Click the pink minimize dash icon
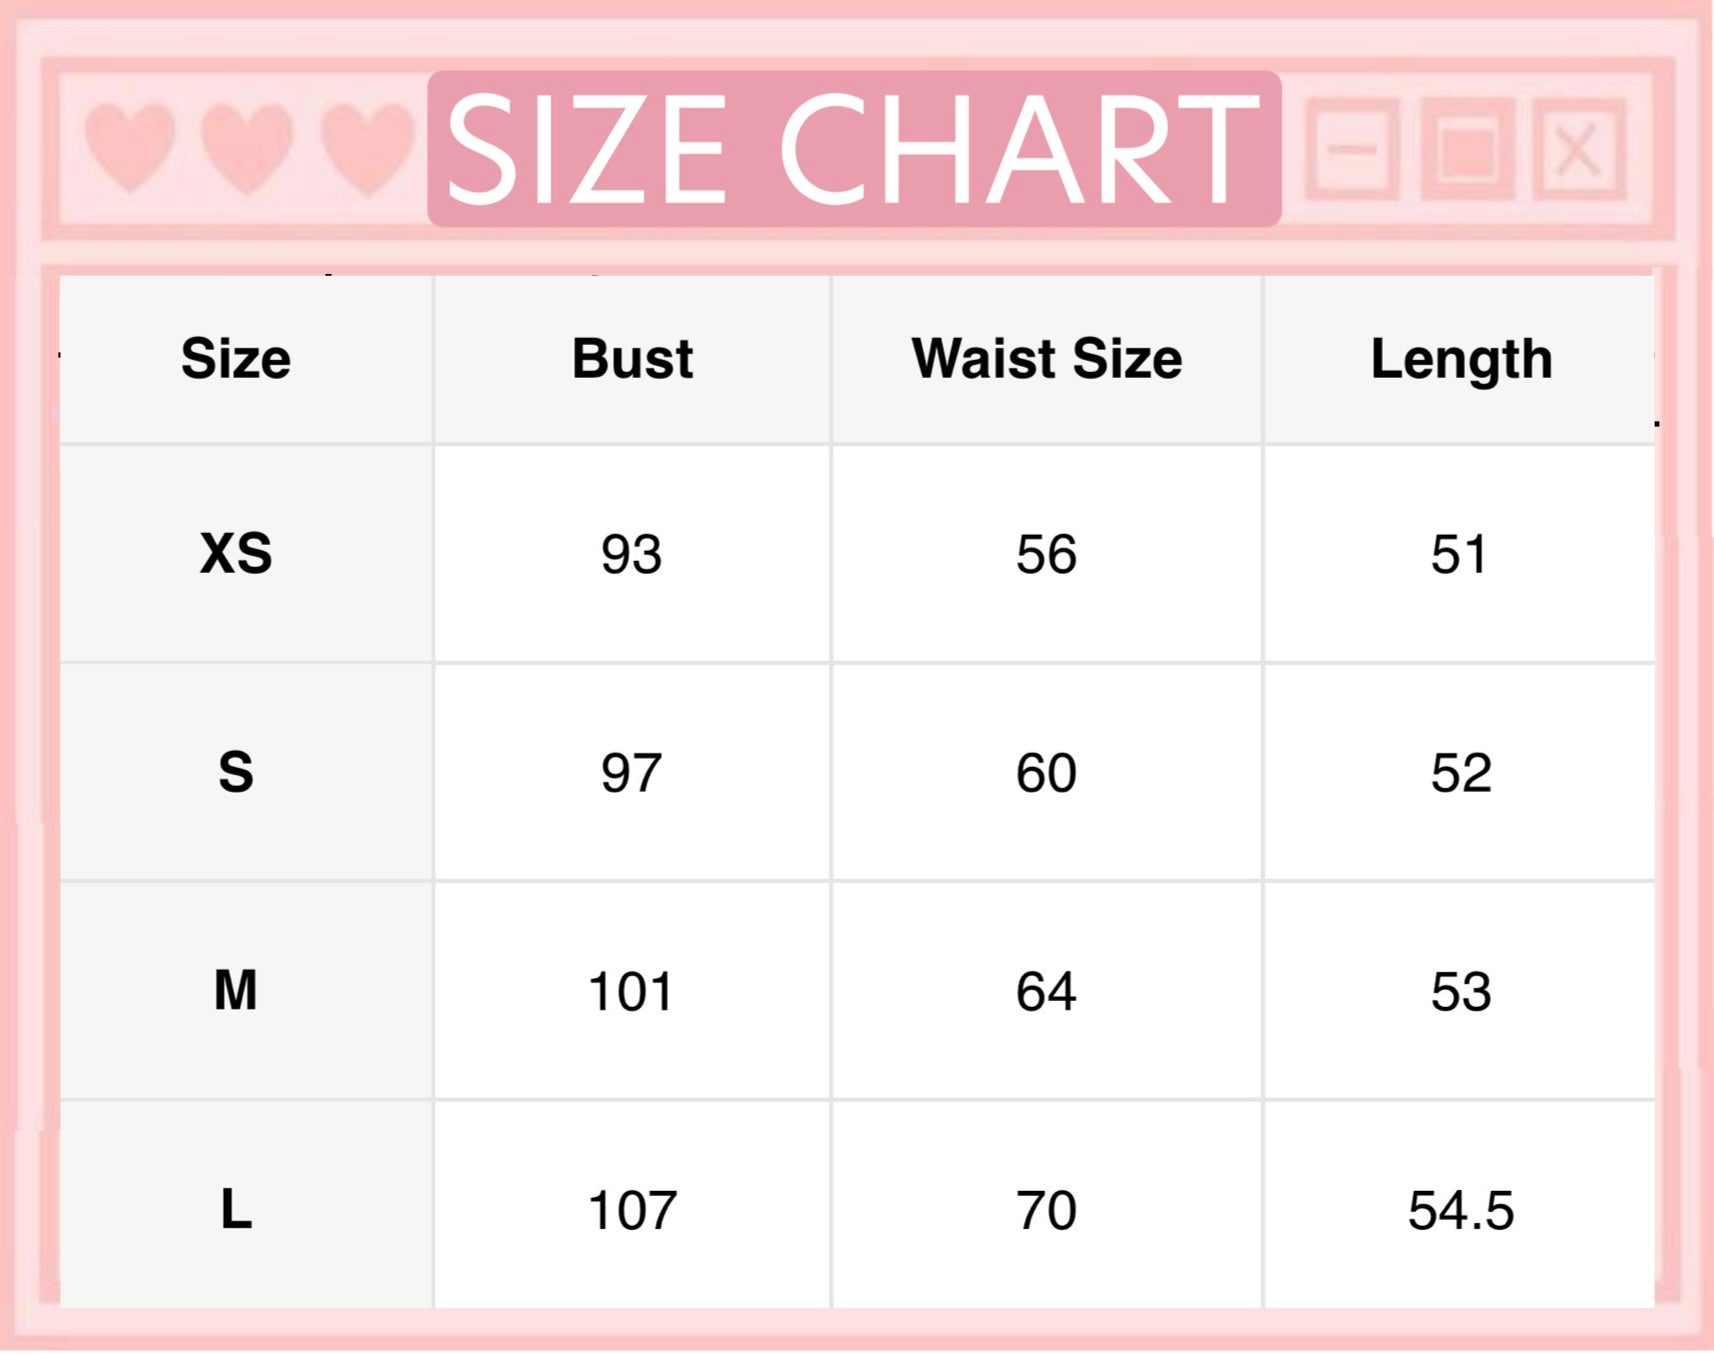Viewport: 1714px width, 1354px height. point(1352,150)
